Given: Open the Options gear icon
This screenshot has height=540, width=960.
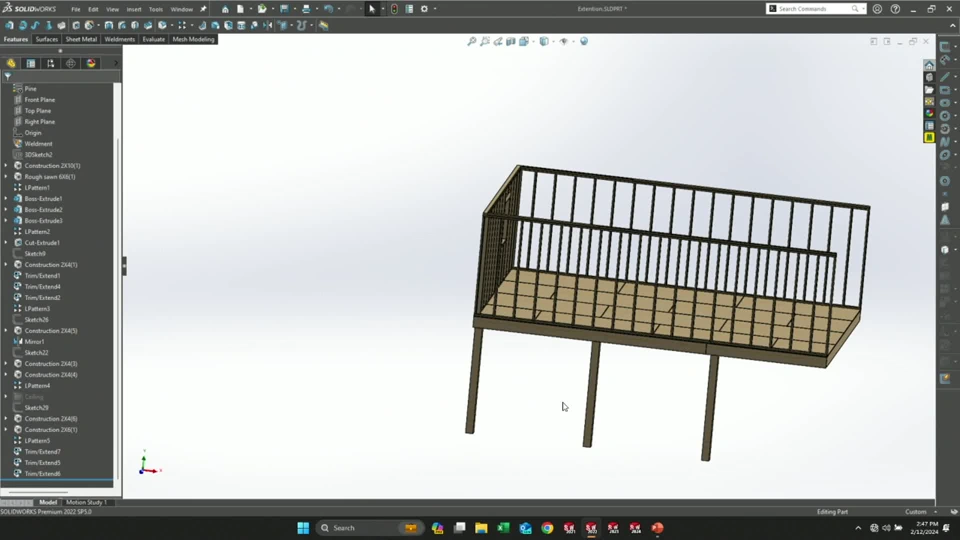Looking at the screenshot, I should [424, 9].
